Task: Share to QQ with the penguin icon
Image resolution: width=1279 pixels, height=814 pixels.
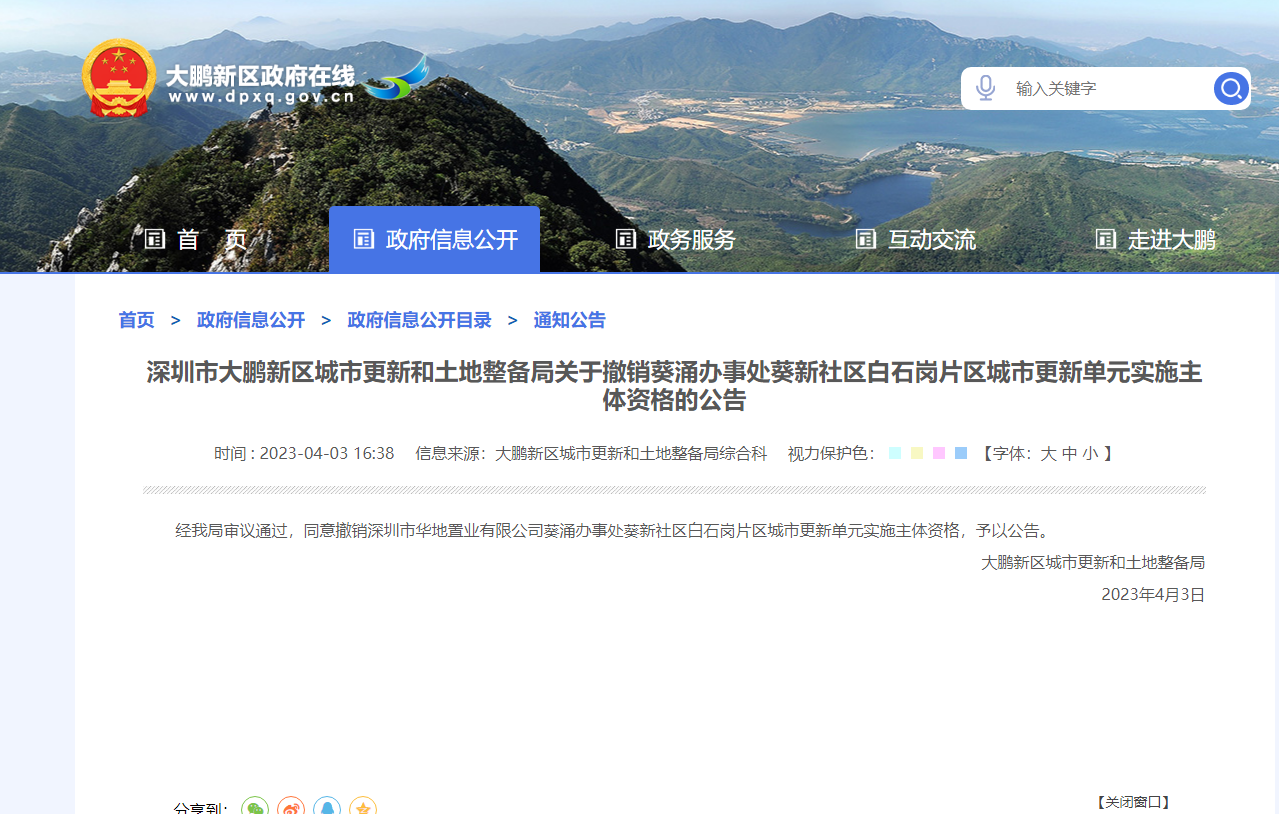Action: click(x=327, y=808)
